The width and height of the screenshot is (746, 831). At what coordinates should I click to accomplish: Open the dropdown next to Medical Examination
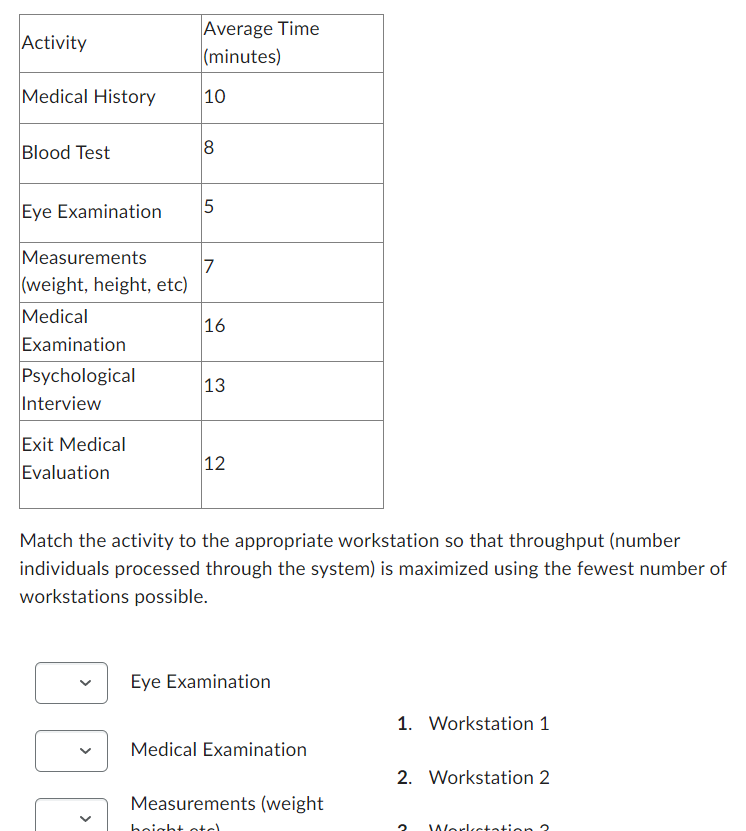pyautogui.click(x=71, y=751)
